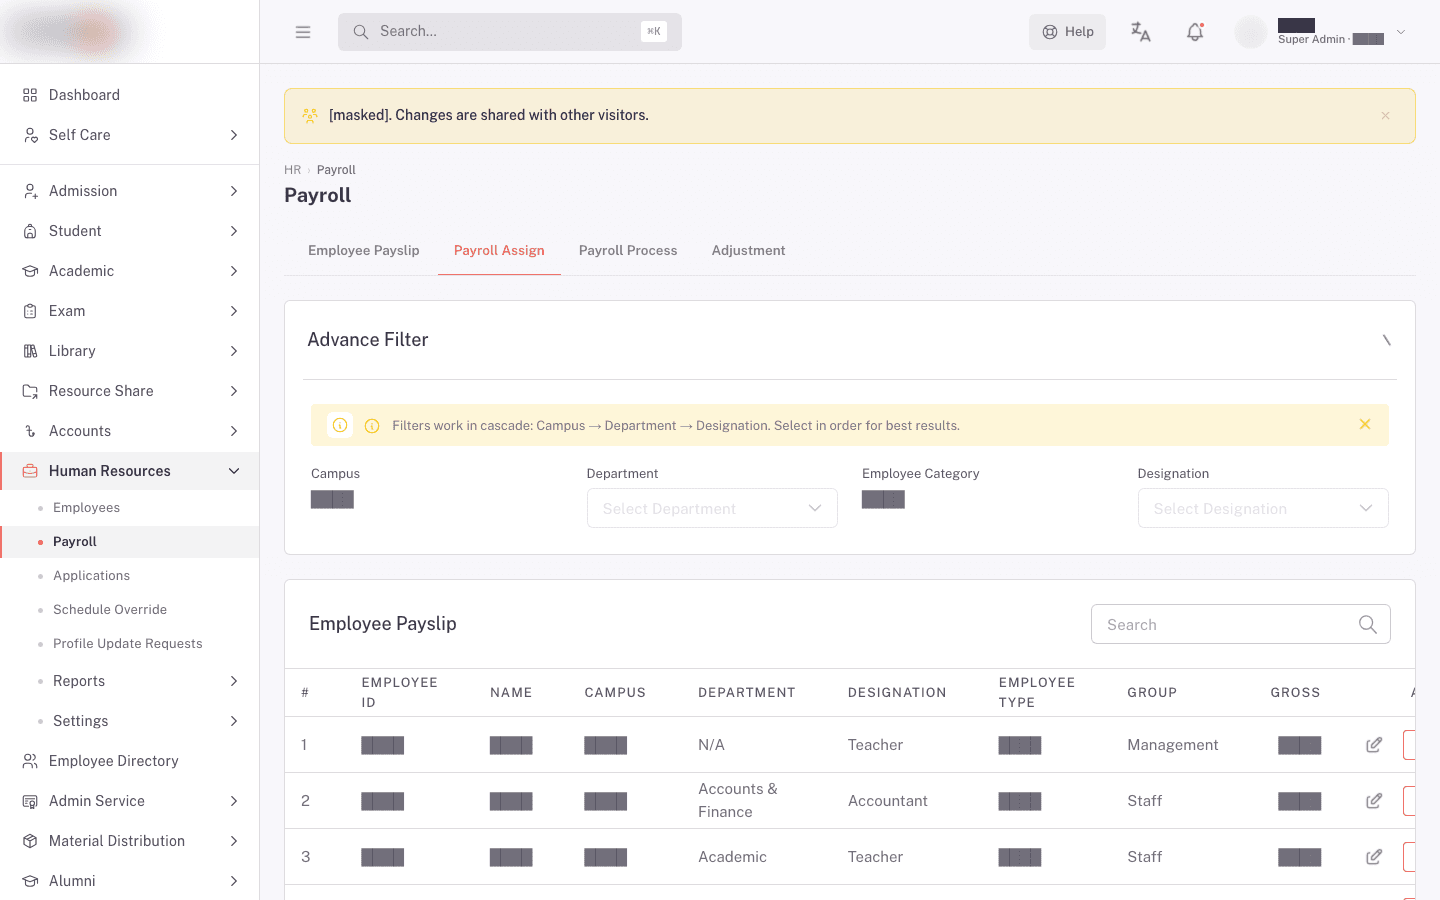Open the Select Department dropdown
This screenshot has width=1440, height=900.
pos(712,508)
